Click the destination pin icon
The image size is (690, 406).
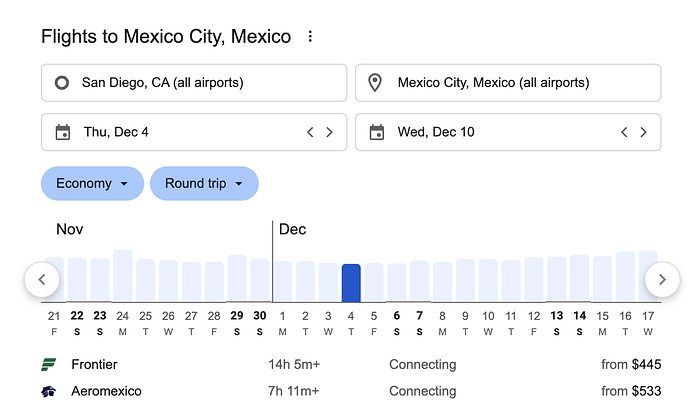(376, 83)
